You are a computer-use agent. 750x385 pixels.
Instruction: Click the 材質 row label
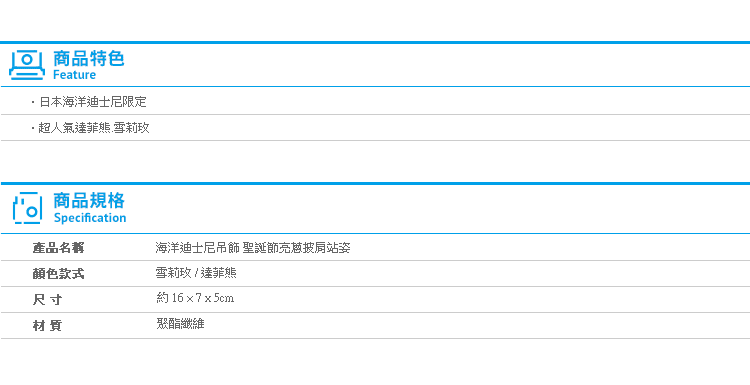pyautogui.click(x=47, y=326)
